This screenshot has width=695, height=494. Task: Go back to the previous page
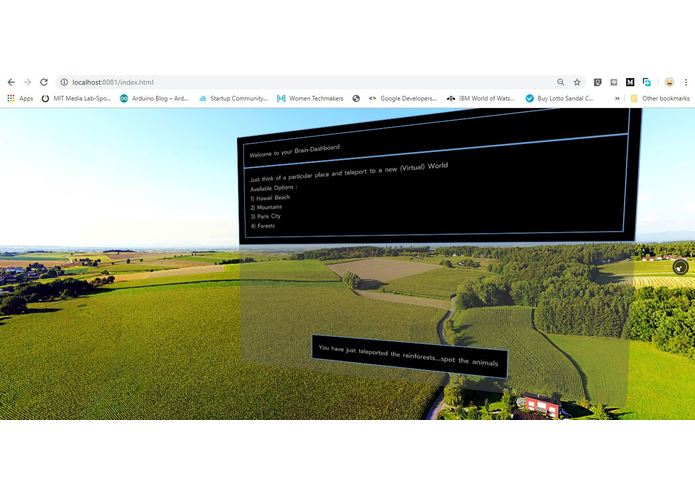click(11, 82)
